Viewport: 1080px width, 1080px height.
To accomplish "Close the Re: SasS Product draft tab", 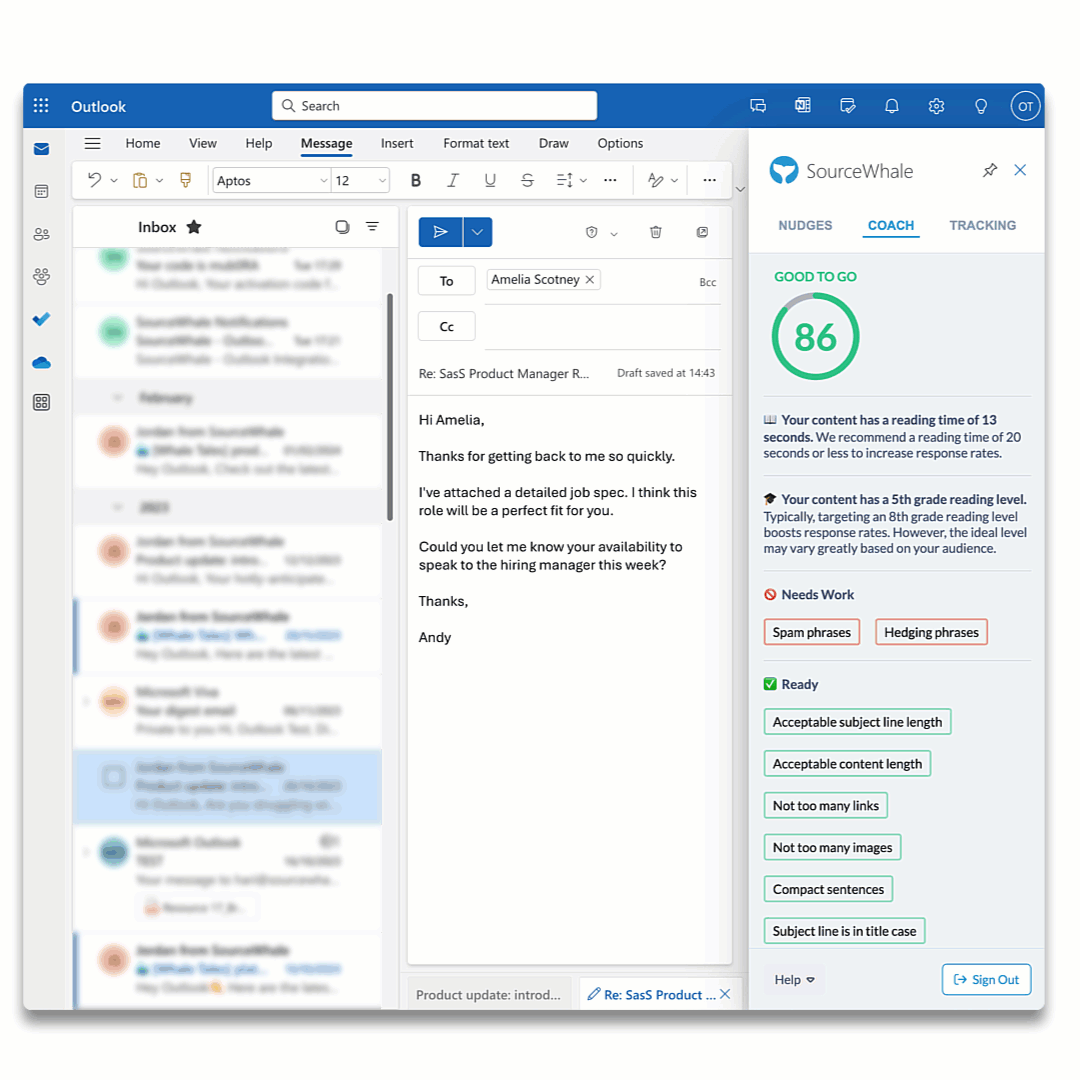I will coord(725,994).
